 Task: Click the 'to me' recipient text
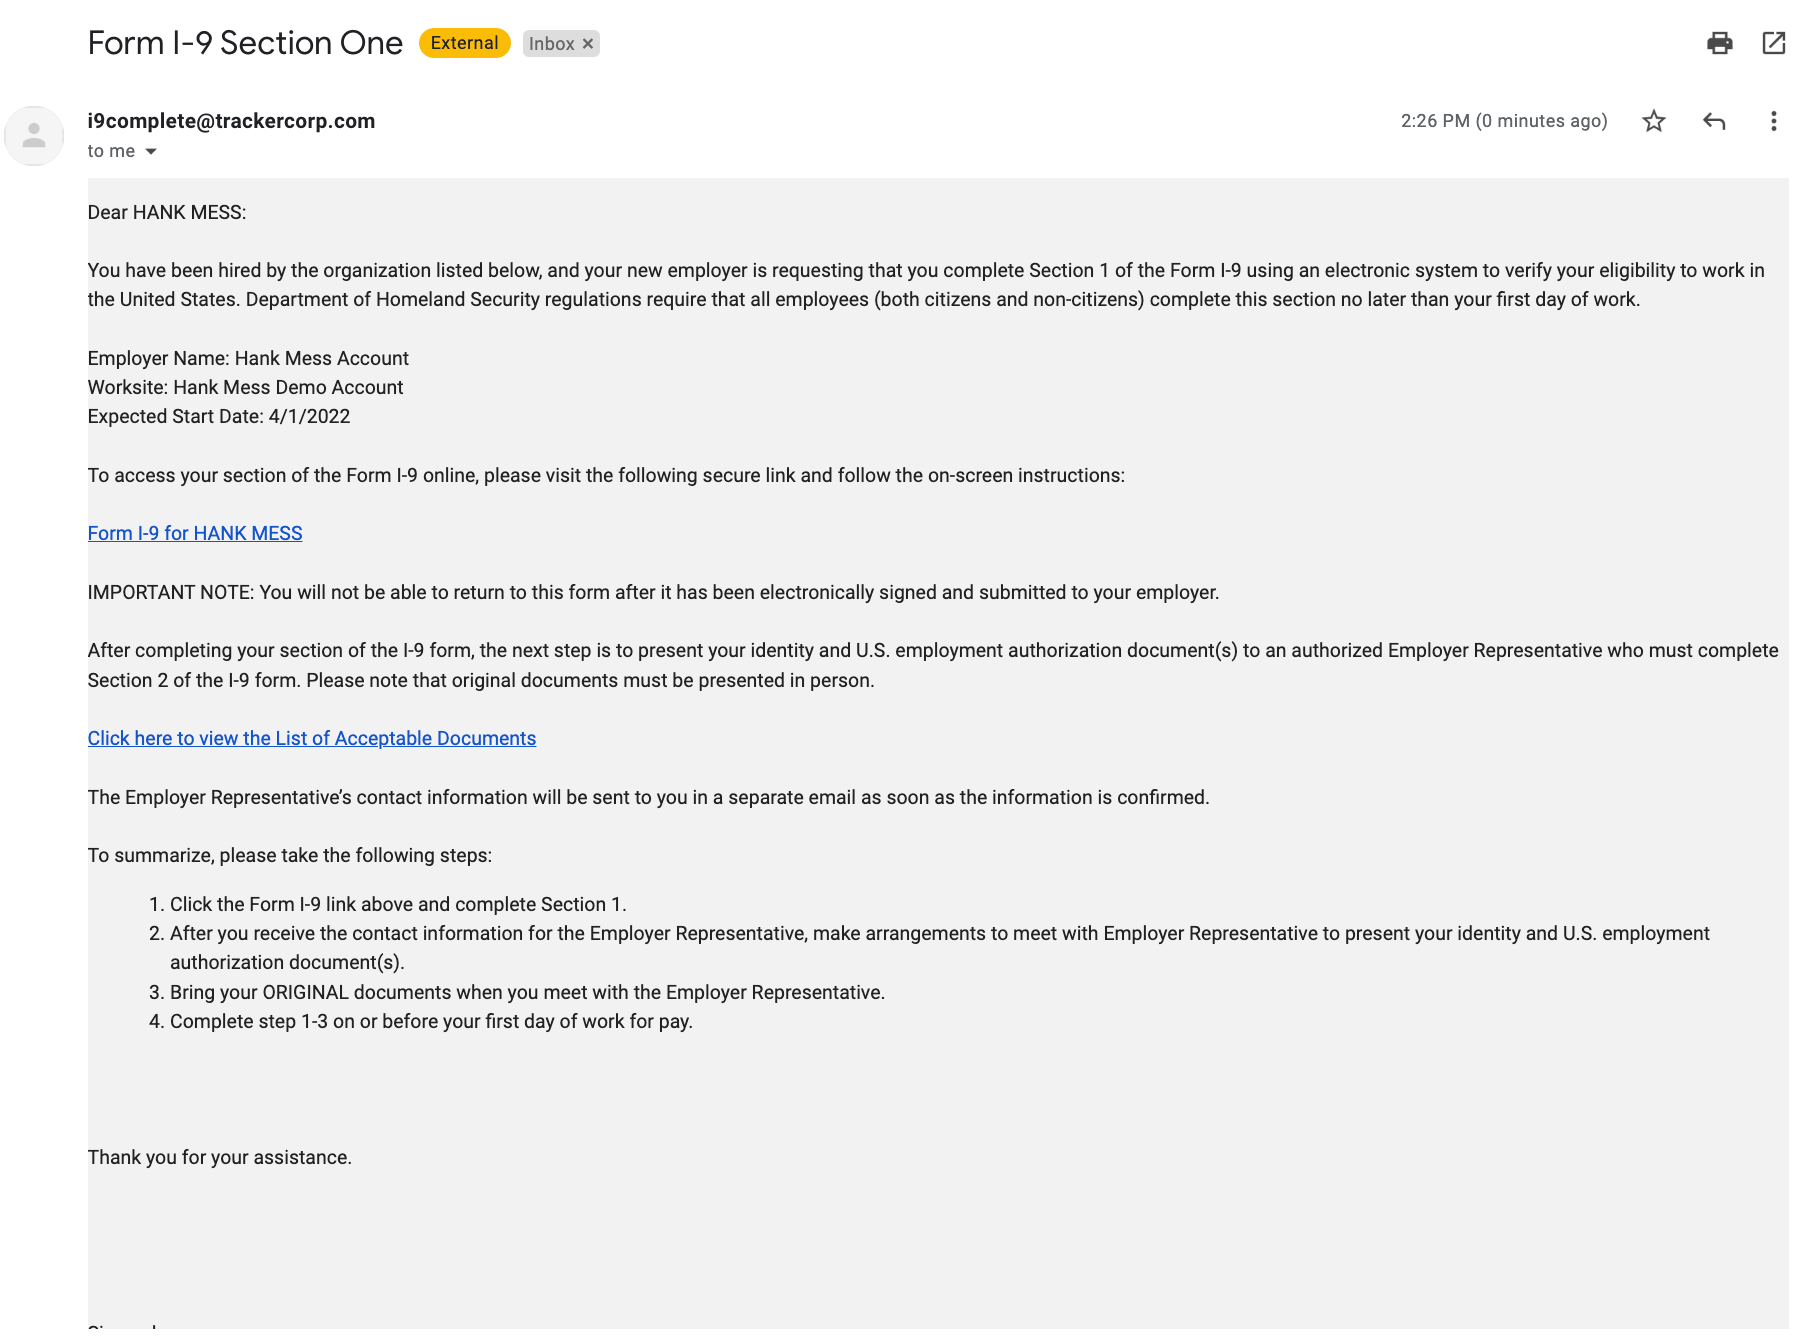111,151
